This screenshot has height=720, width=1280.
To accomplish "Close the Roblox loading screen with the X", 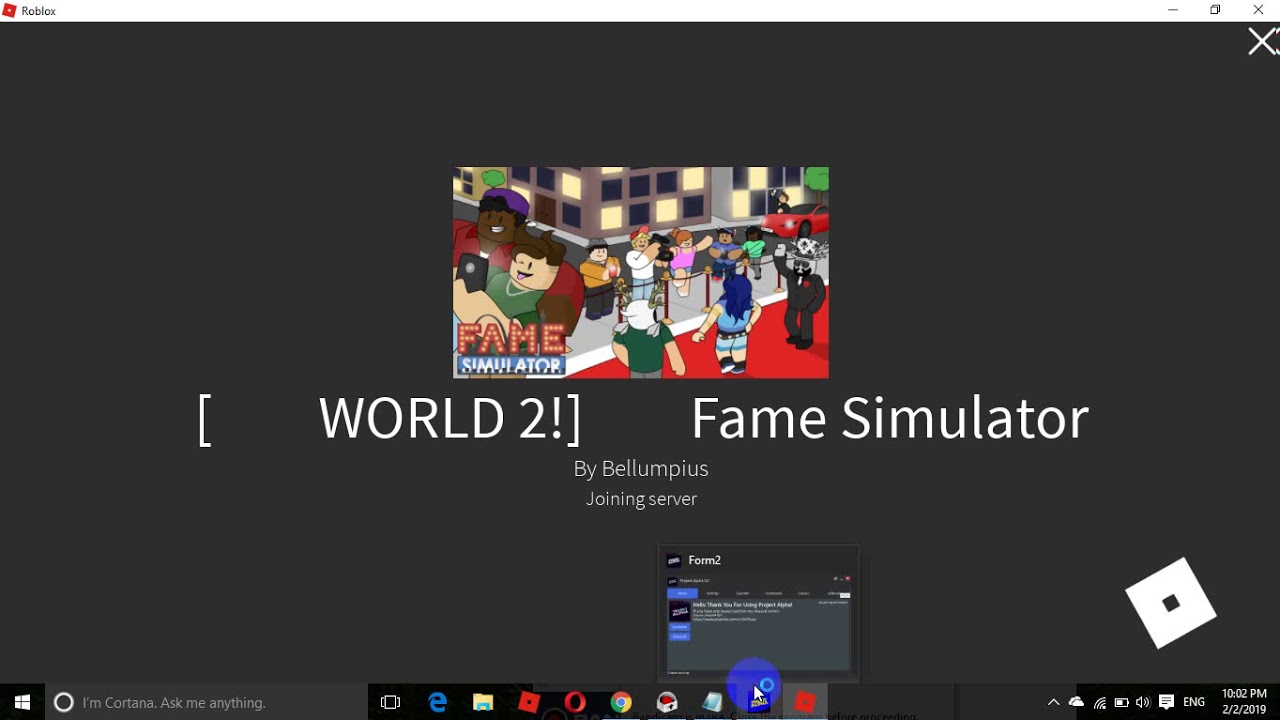I will 1262,42.
